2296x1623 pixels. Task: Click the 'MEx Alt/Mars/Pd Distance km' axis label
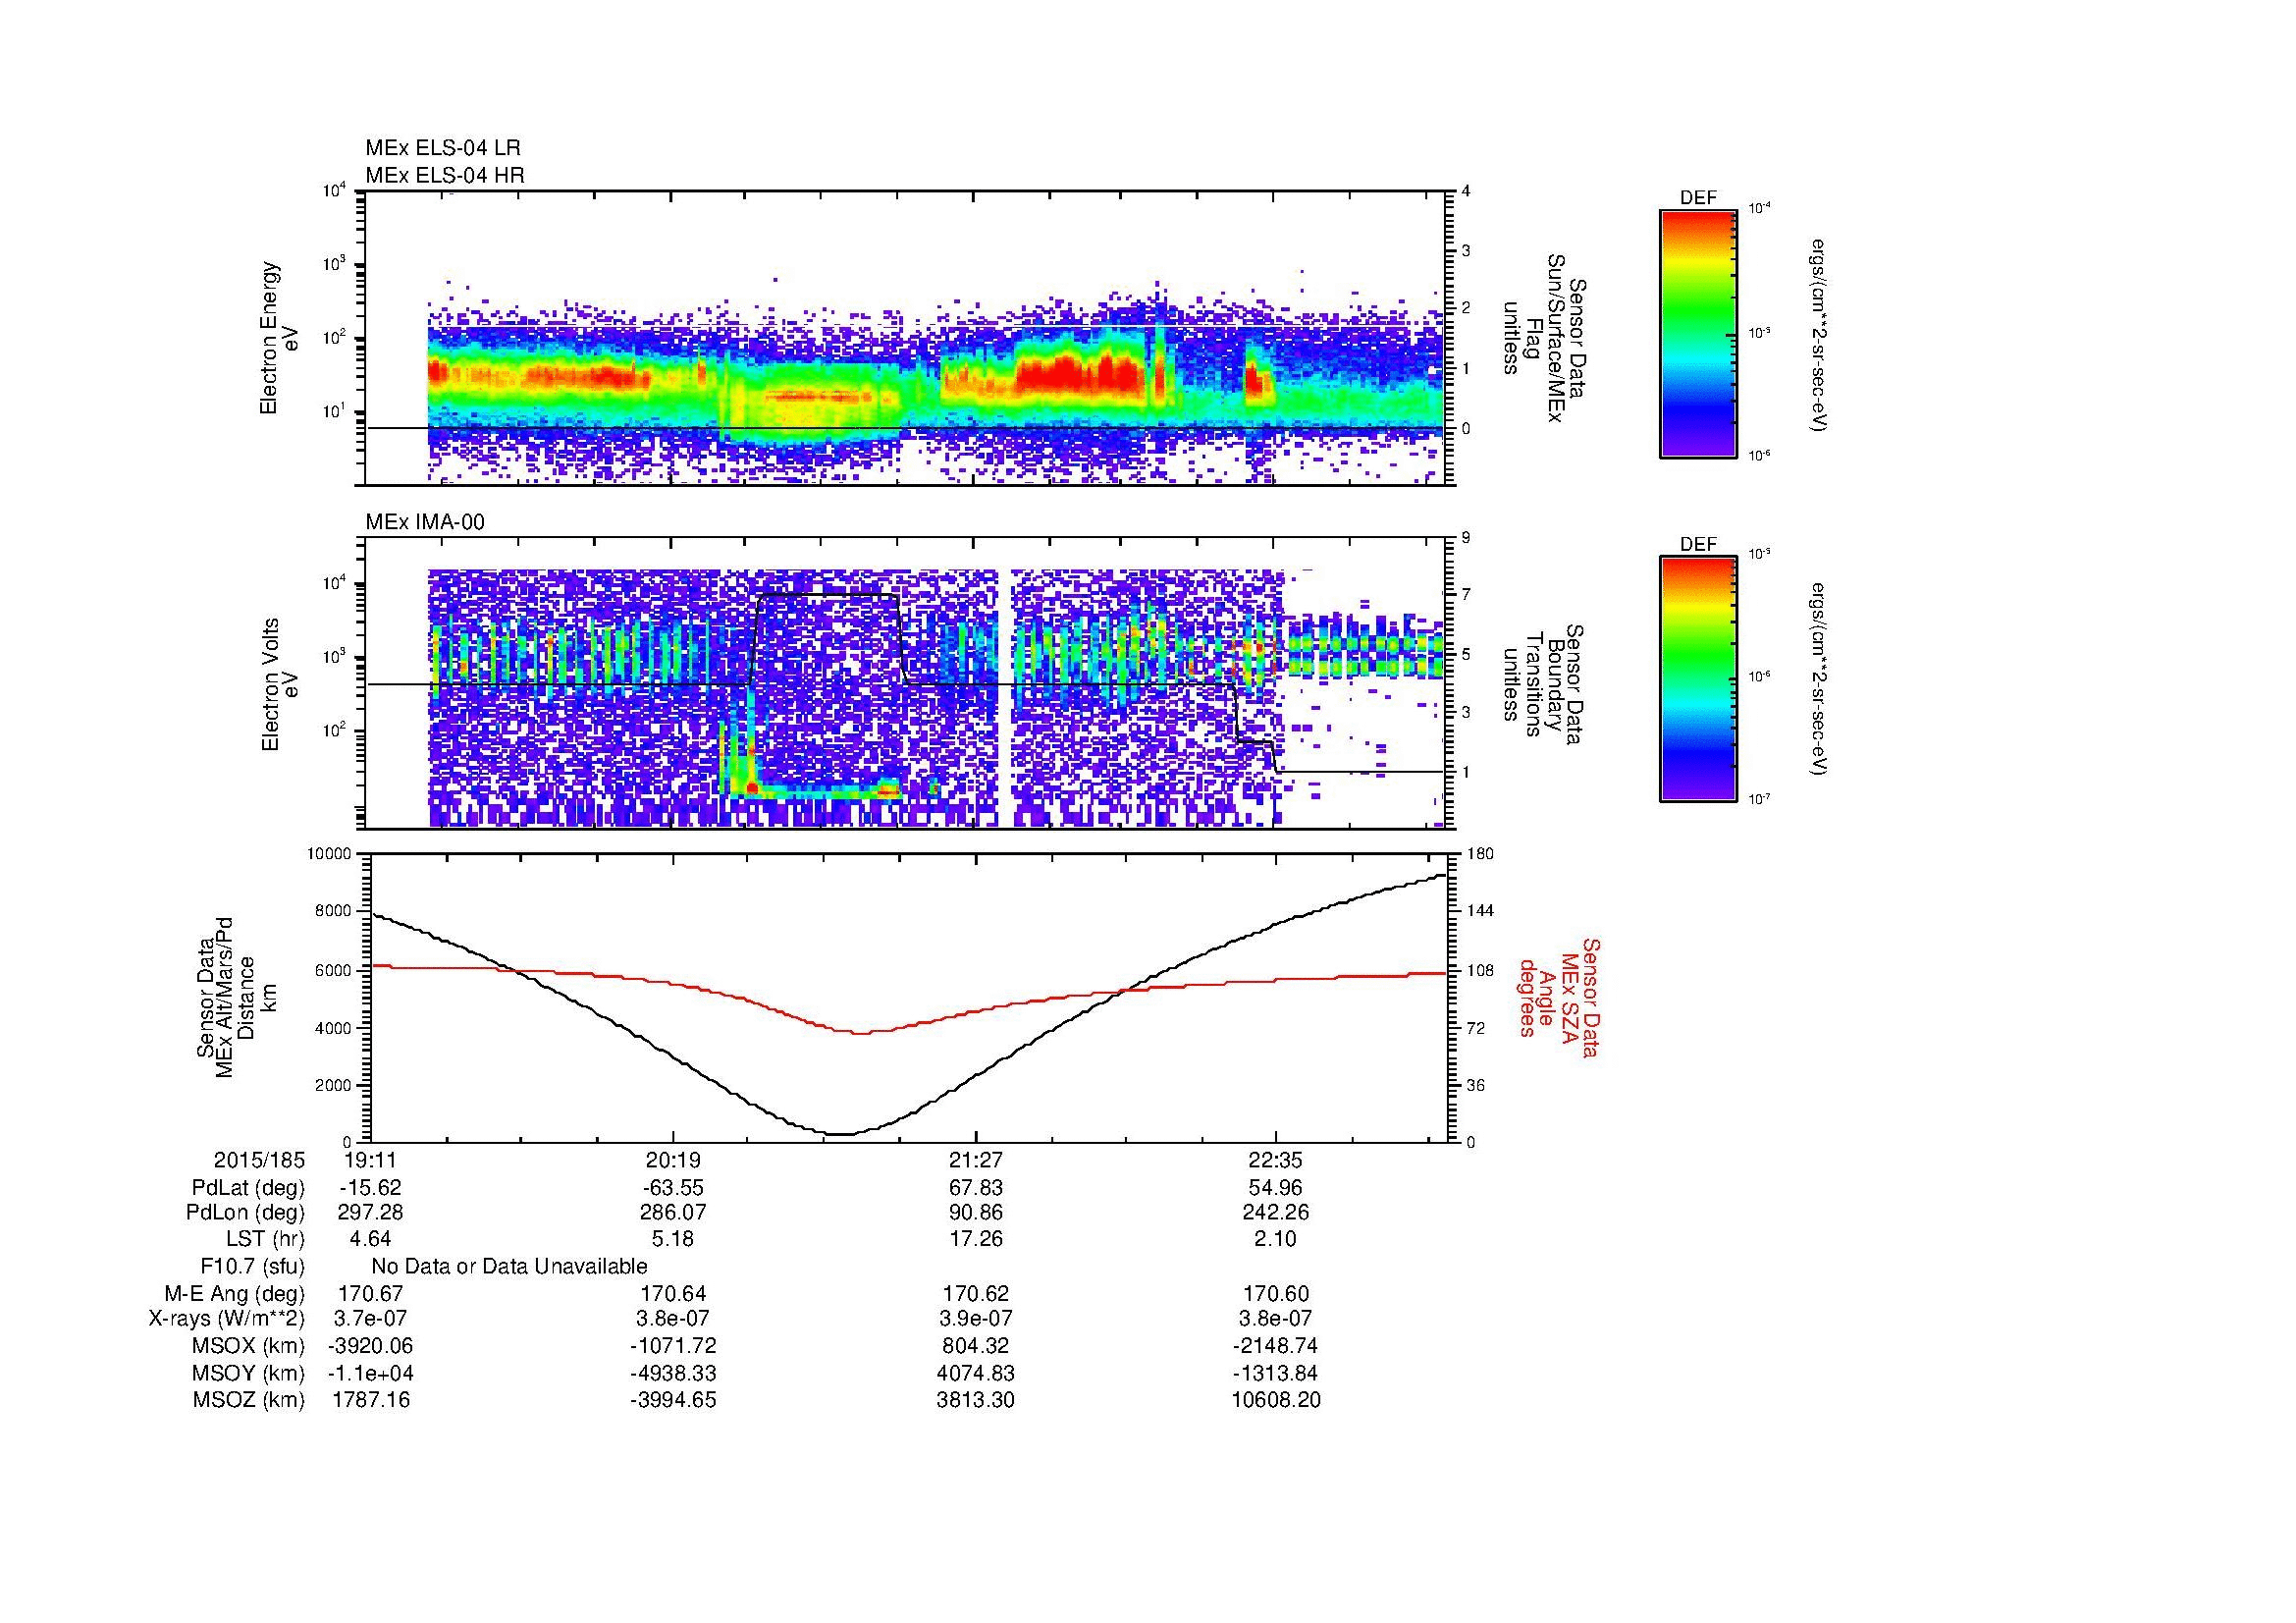tap(235, 997)
